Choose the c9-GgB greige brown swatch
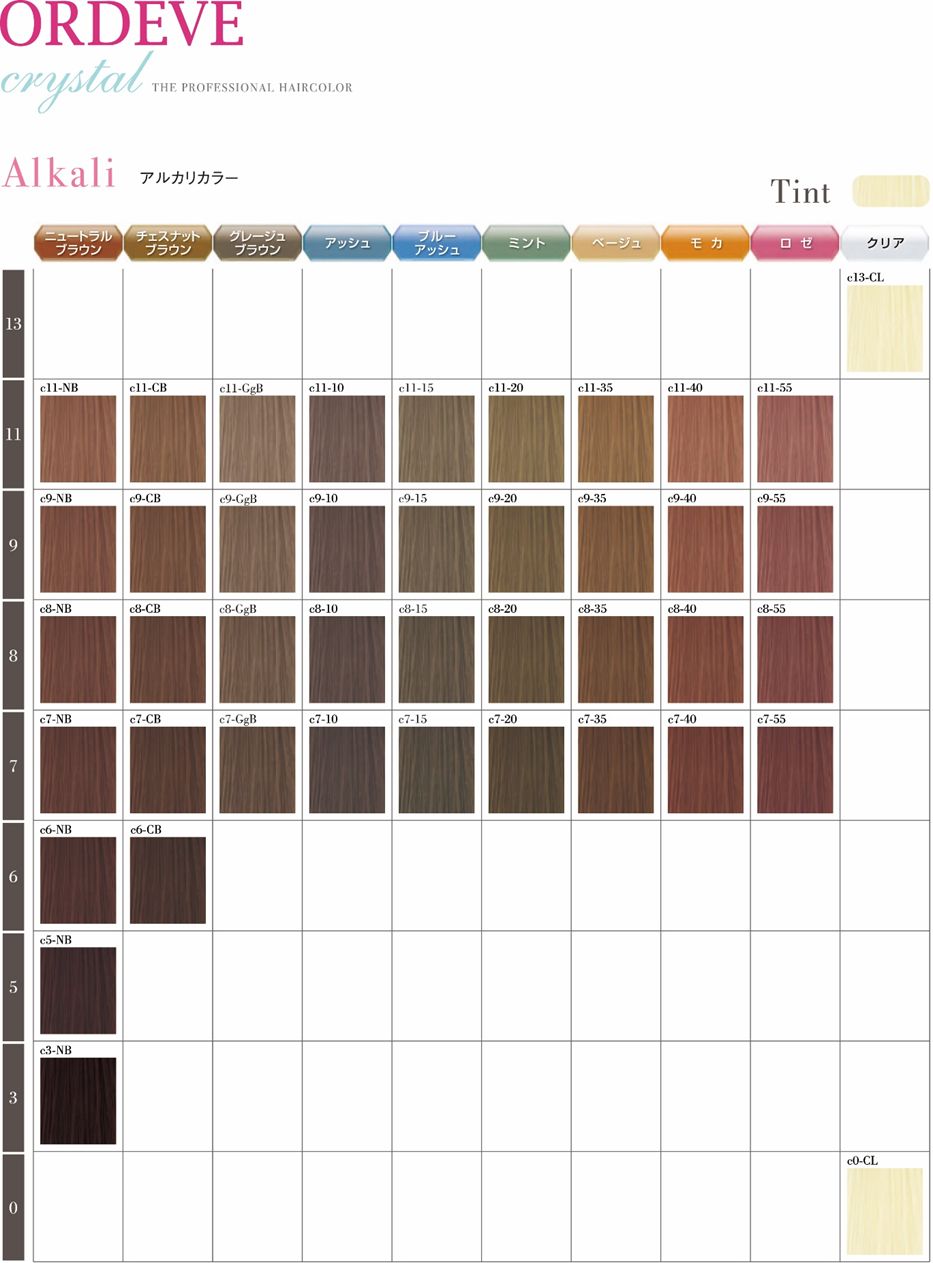Image resolution: width=933 pixels, height=1263 pixels. pos(257,549)
